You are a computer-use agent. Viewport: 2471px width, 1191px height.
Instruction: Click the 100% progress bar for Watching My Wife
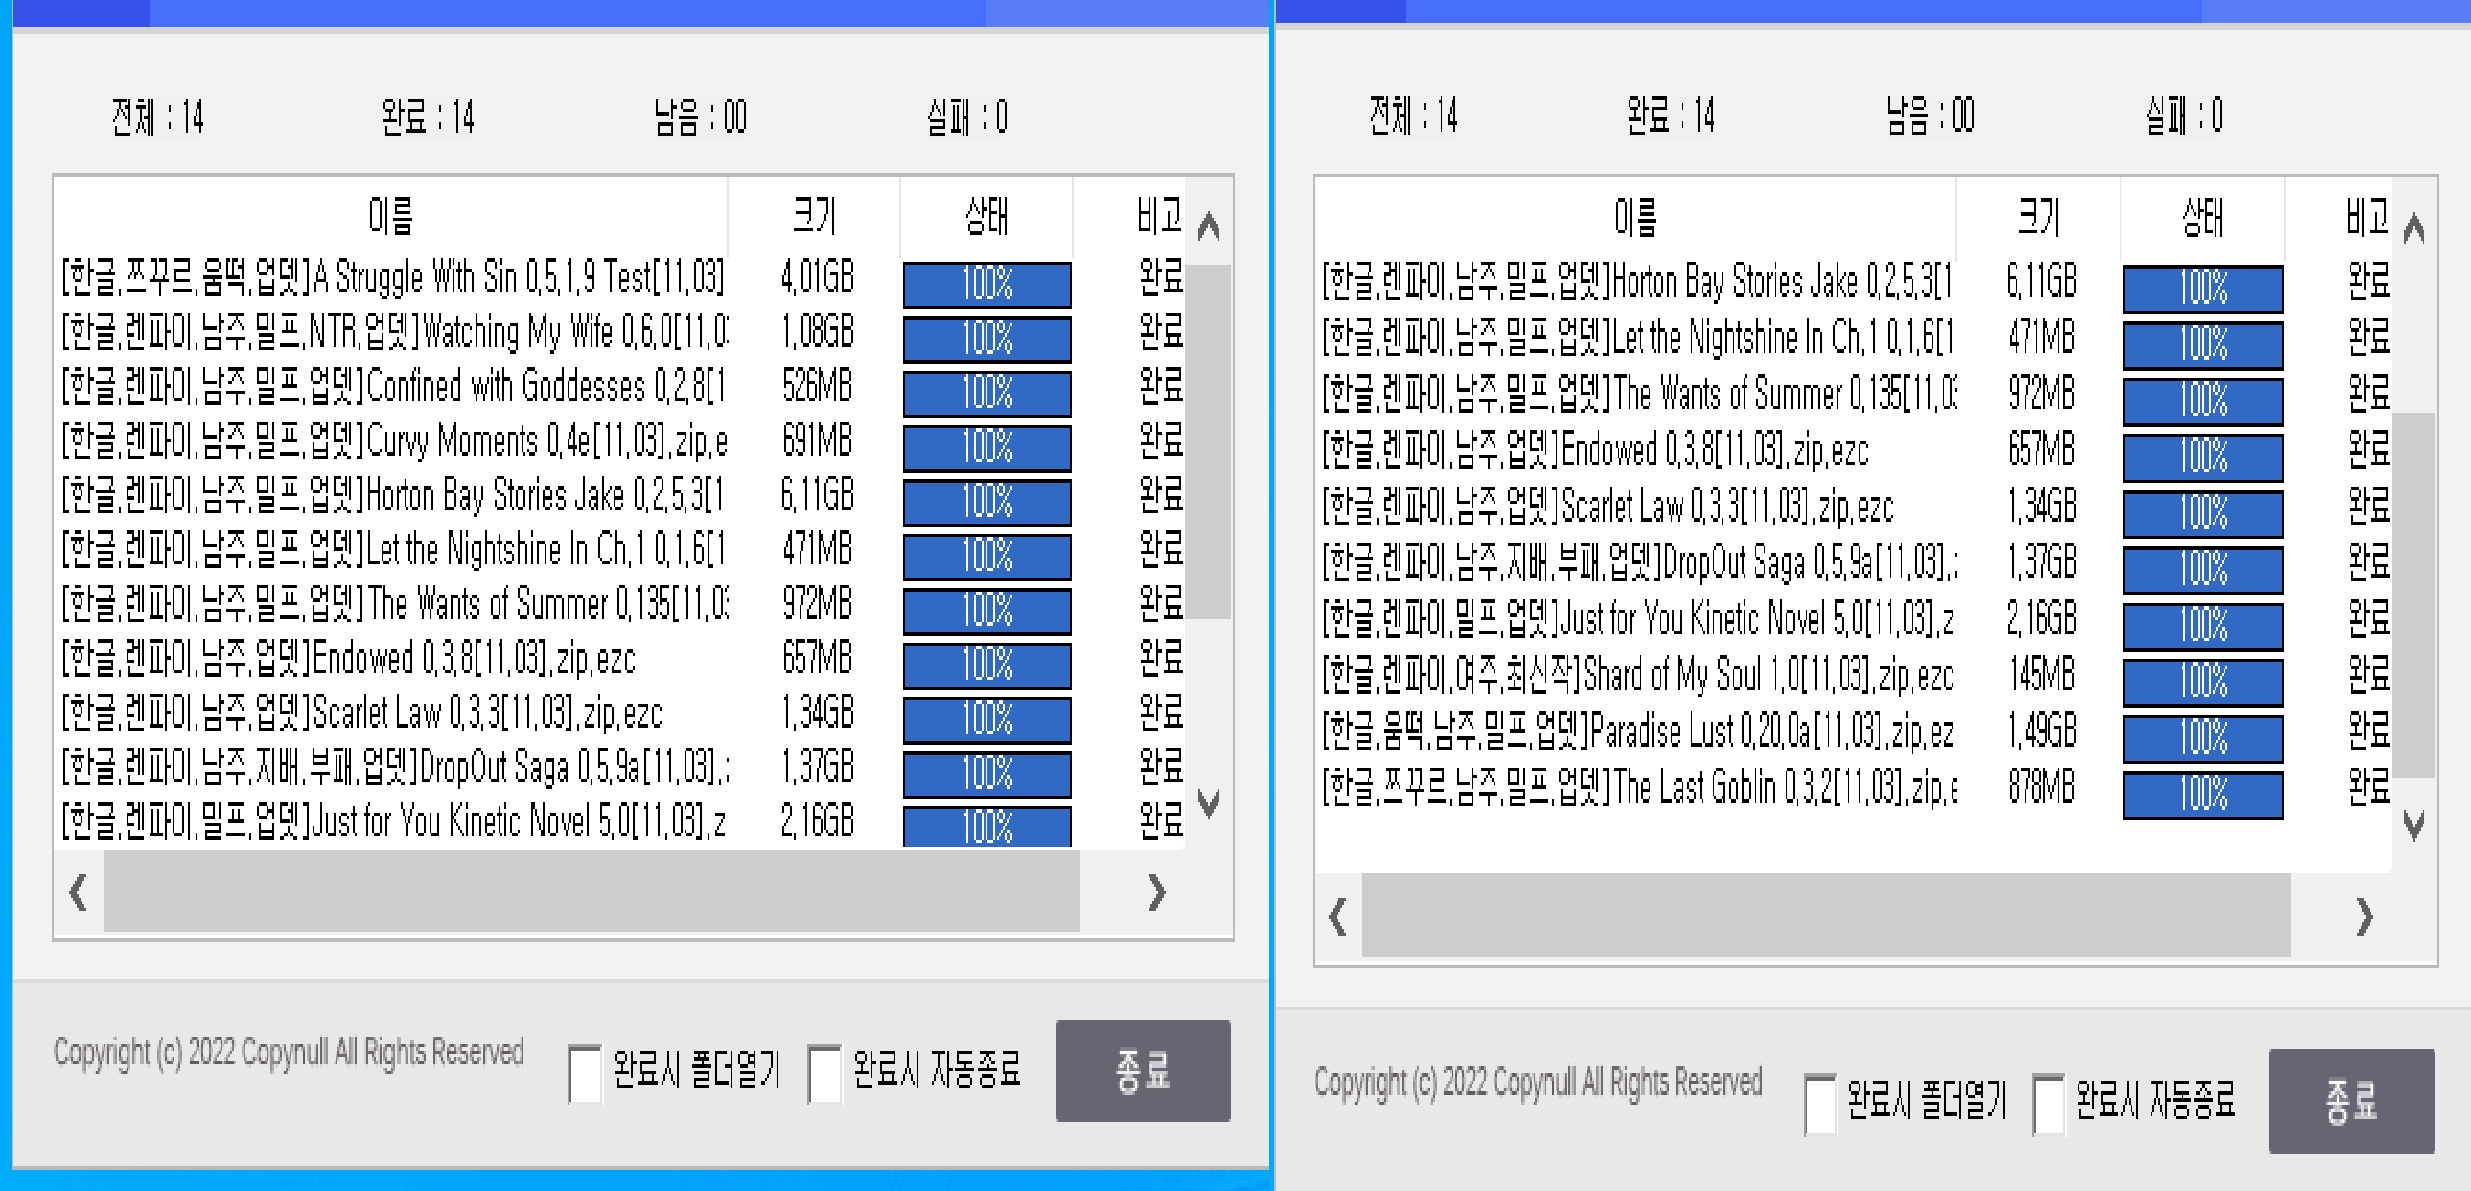pyautogui.click(x=986, y=338)
